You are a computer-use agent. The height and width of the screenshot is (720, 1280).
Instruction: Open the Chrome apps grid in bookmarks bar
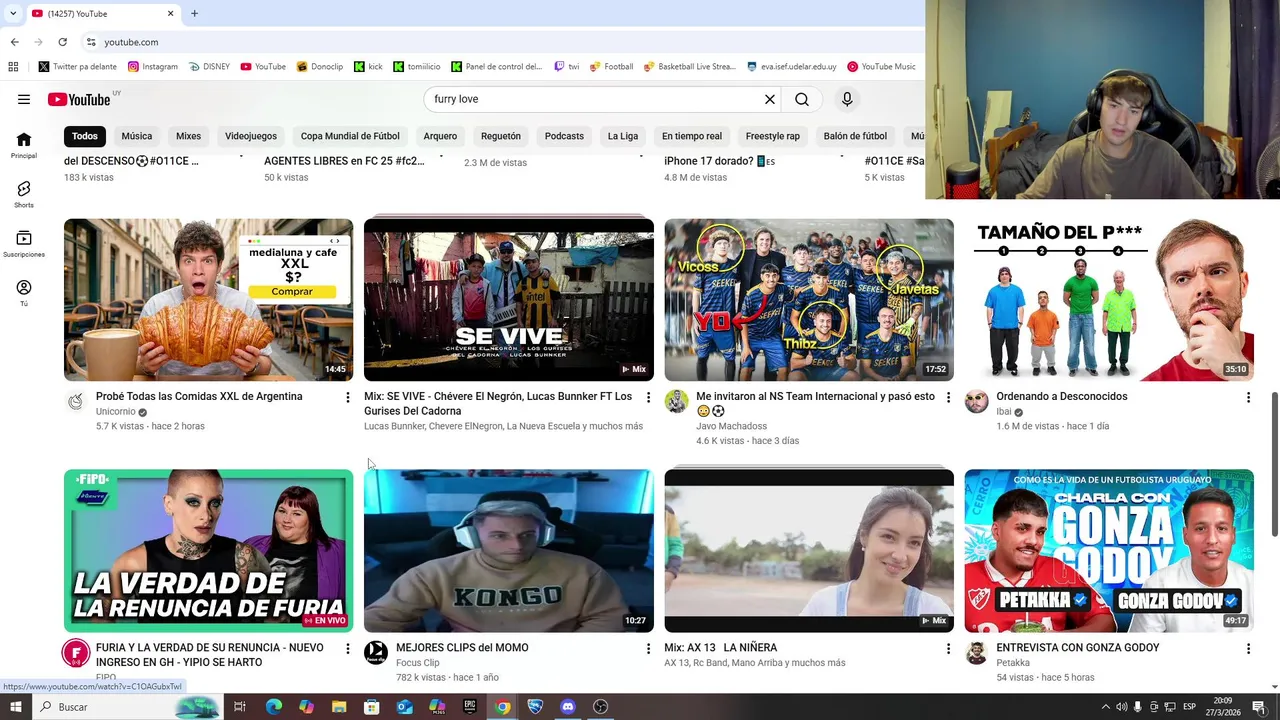click(13, 67)
